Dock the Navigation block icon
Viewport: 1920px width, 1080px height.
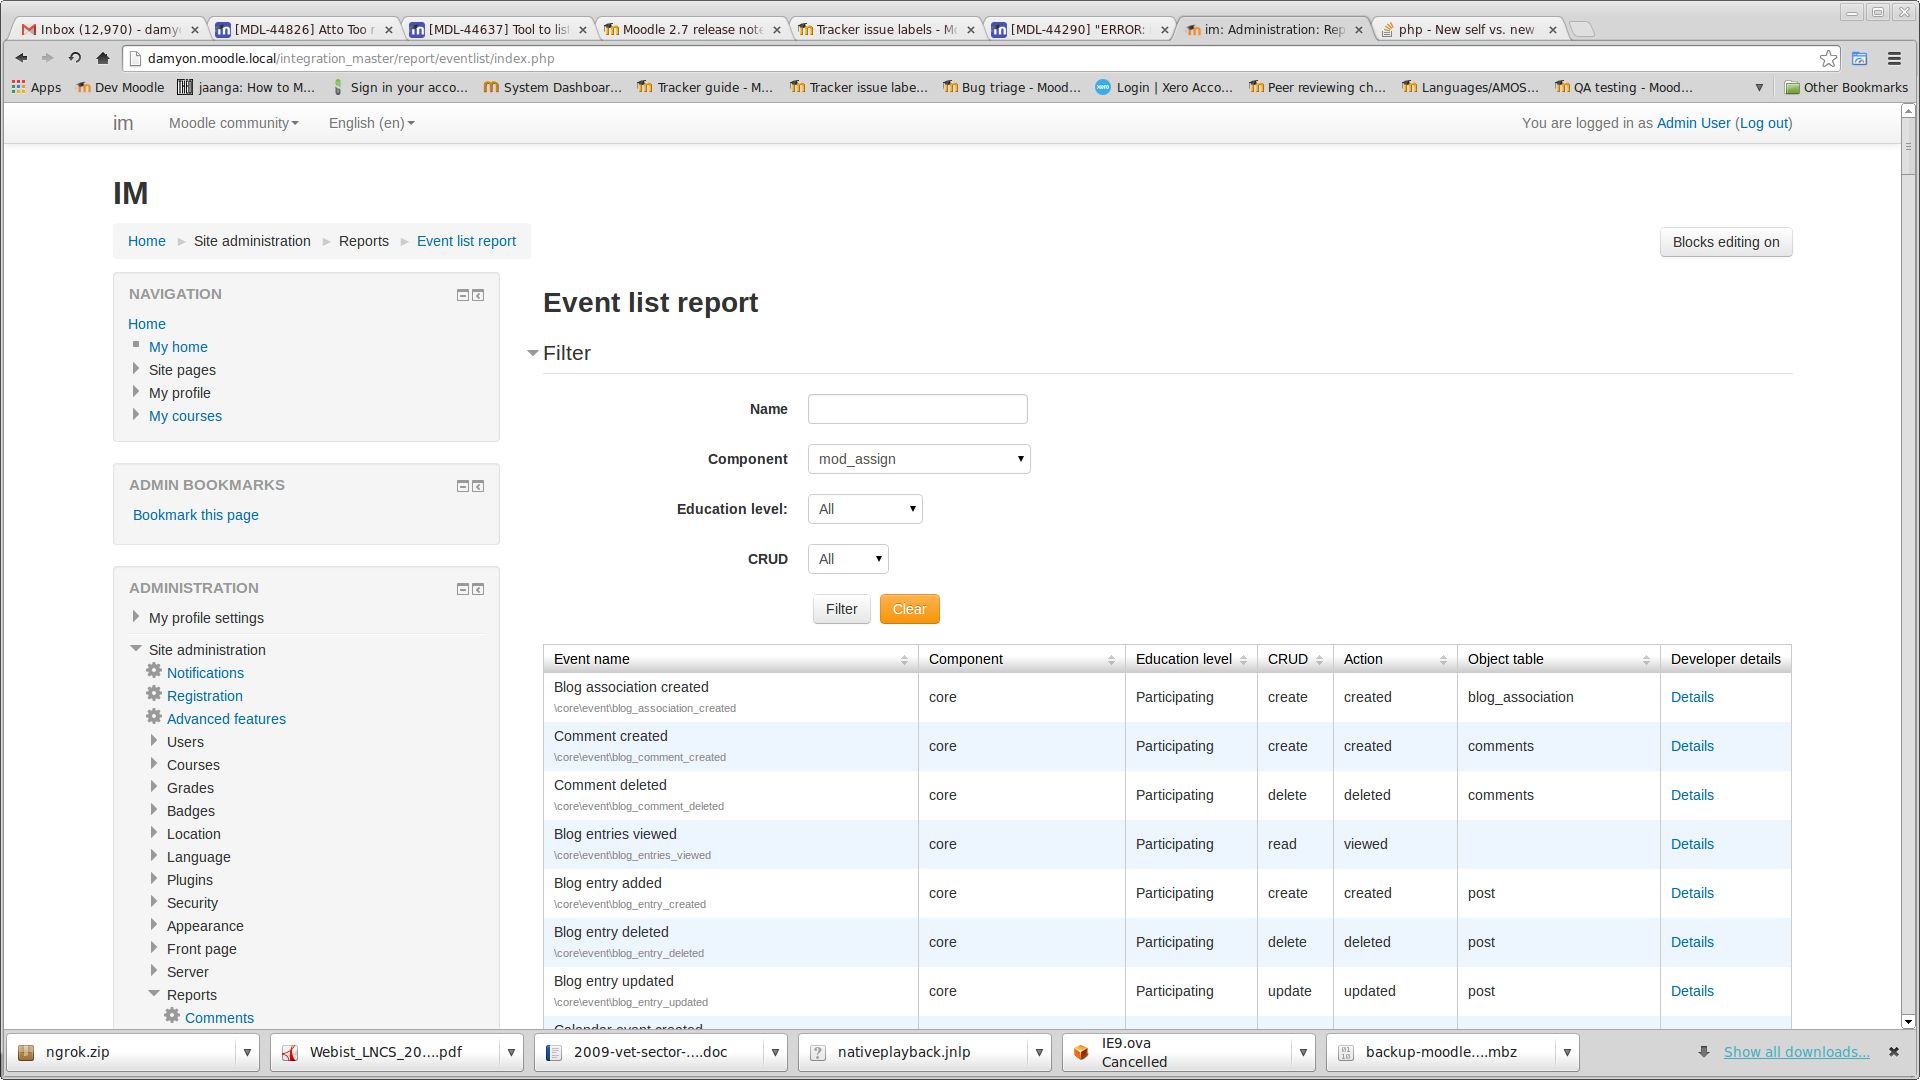click(478, 295)
